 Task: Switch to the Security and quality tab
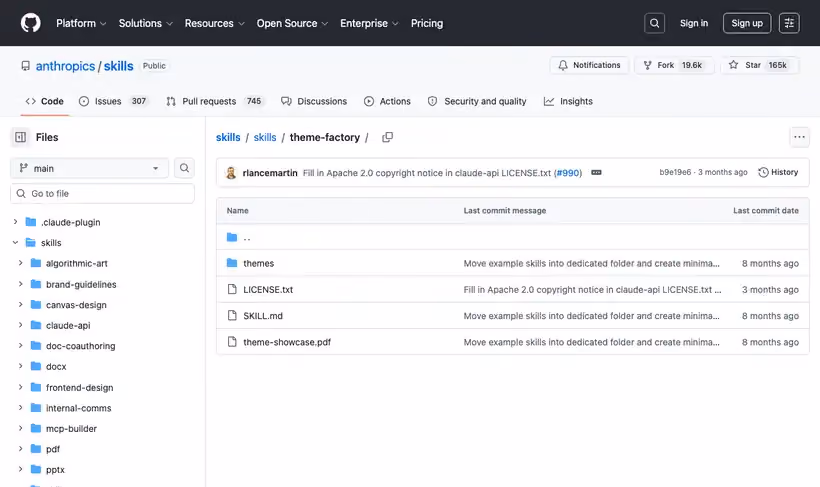477,101
